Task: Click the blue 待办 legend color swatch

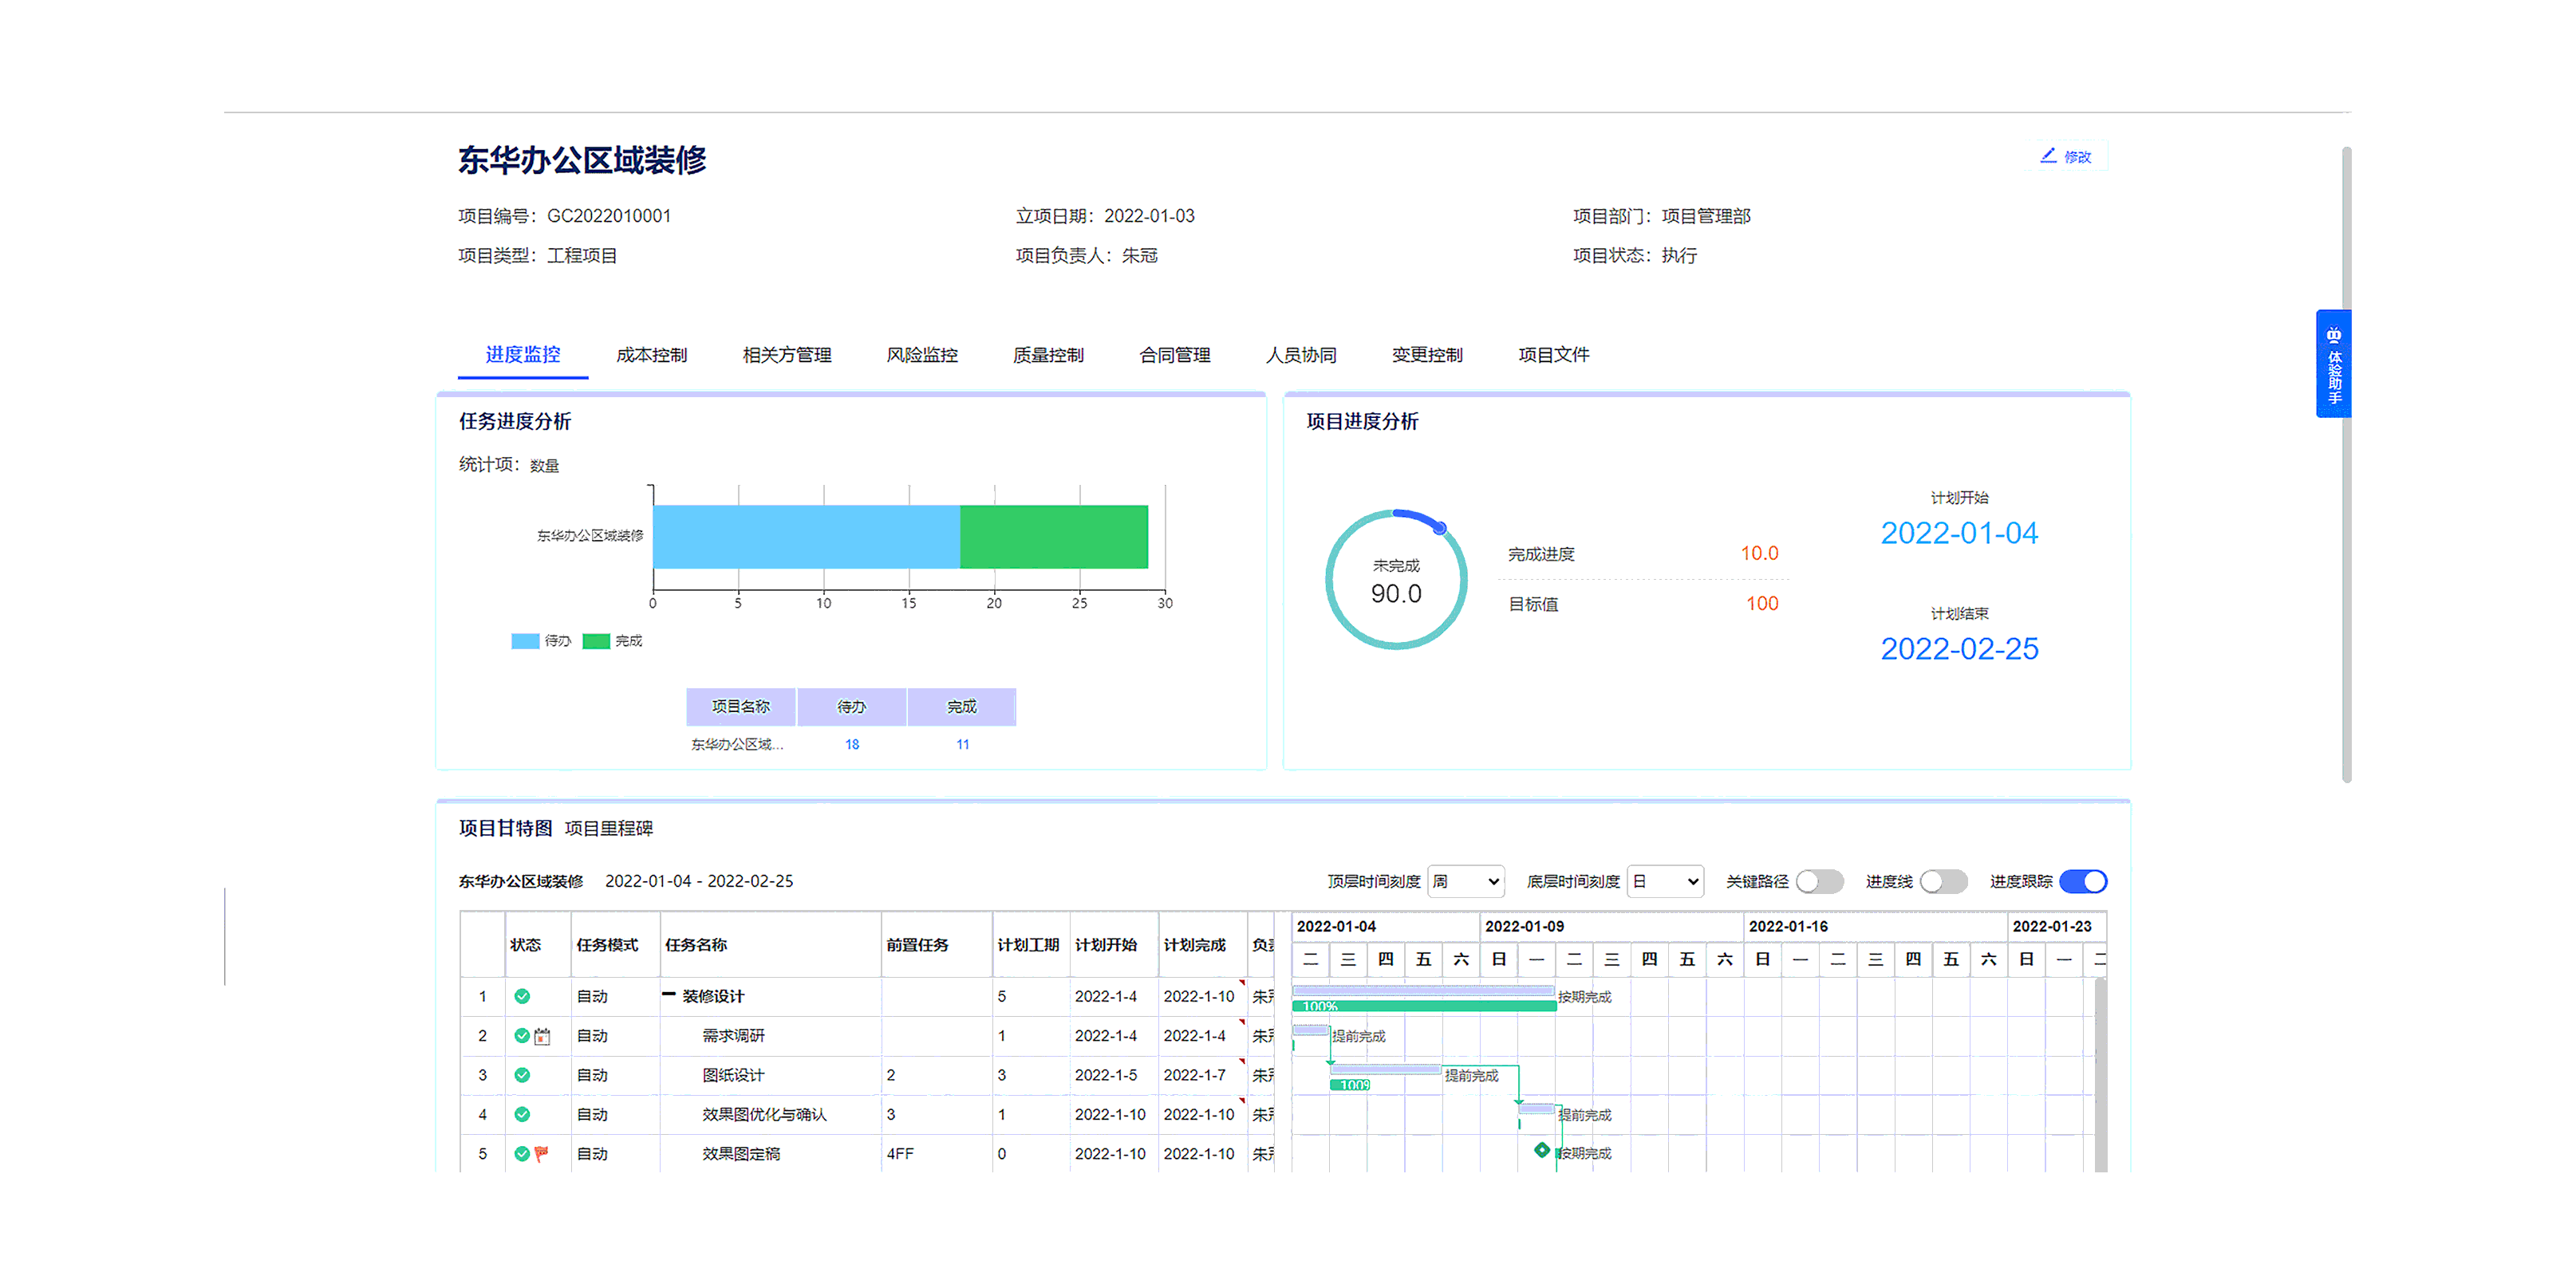Action: (x=525, y=641)
